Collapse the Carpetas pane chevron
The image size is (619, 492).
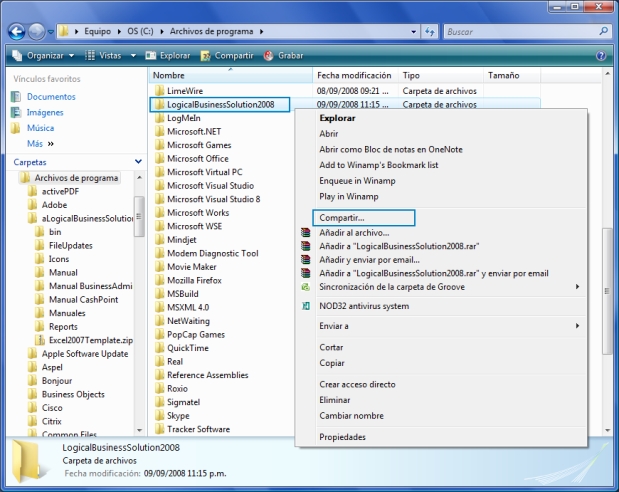tap(138, 161)
